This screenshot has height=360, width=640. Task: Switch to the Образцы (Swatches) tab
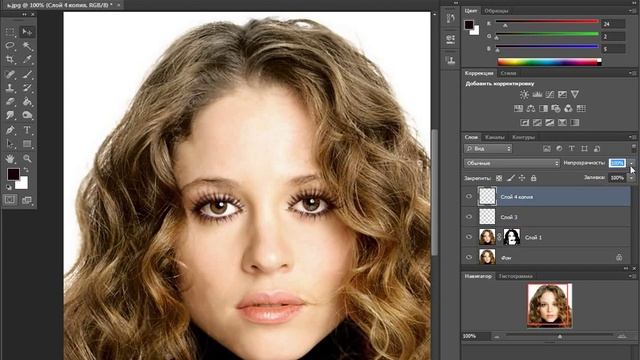[x=496, y=11]
